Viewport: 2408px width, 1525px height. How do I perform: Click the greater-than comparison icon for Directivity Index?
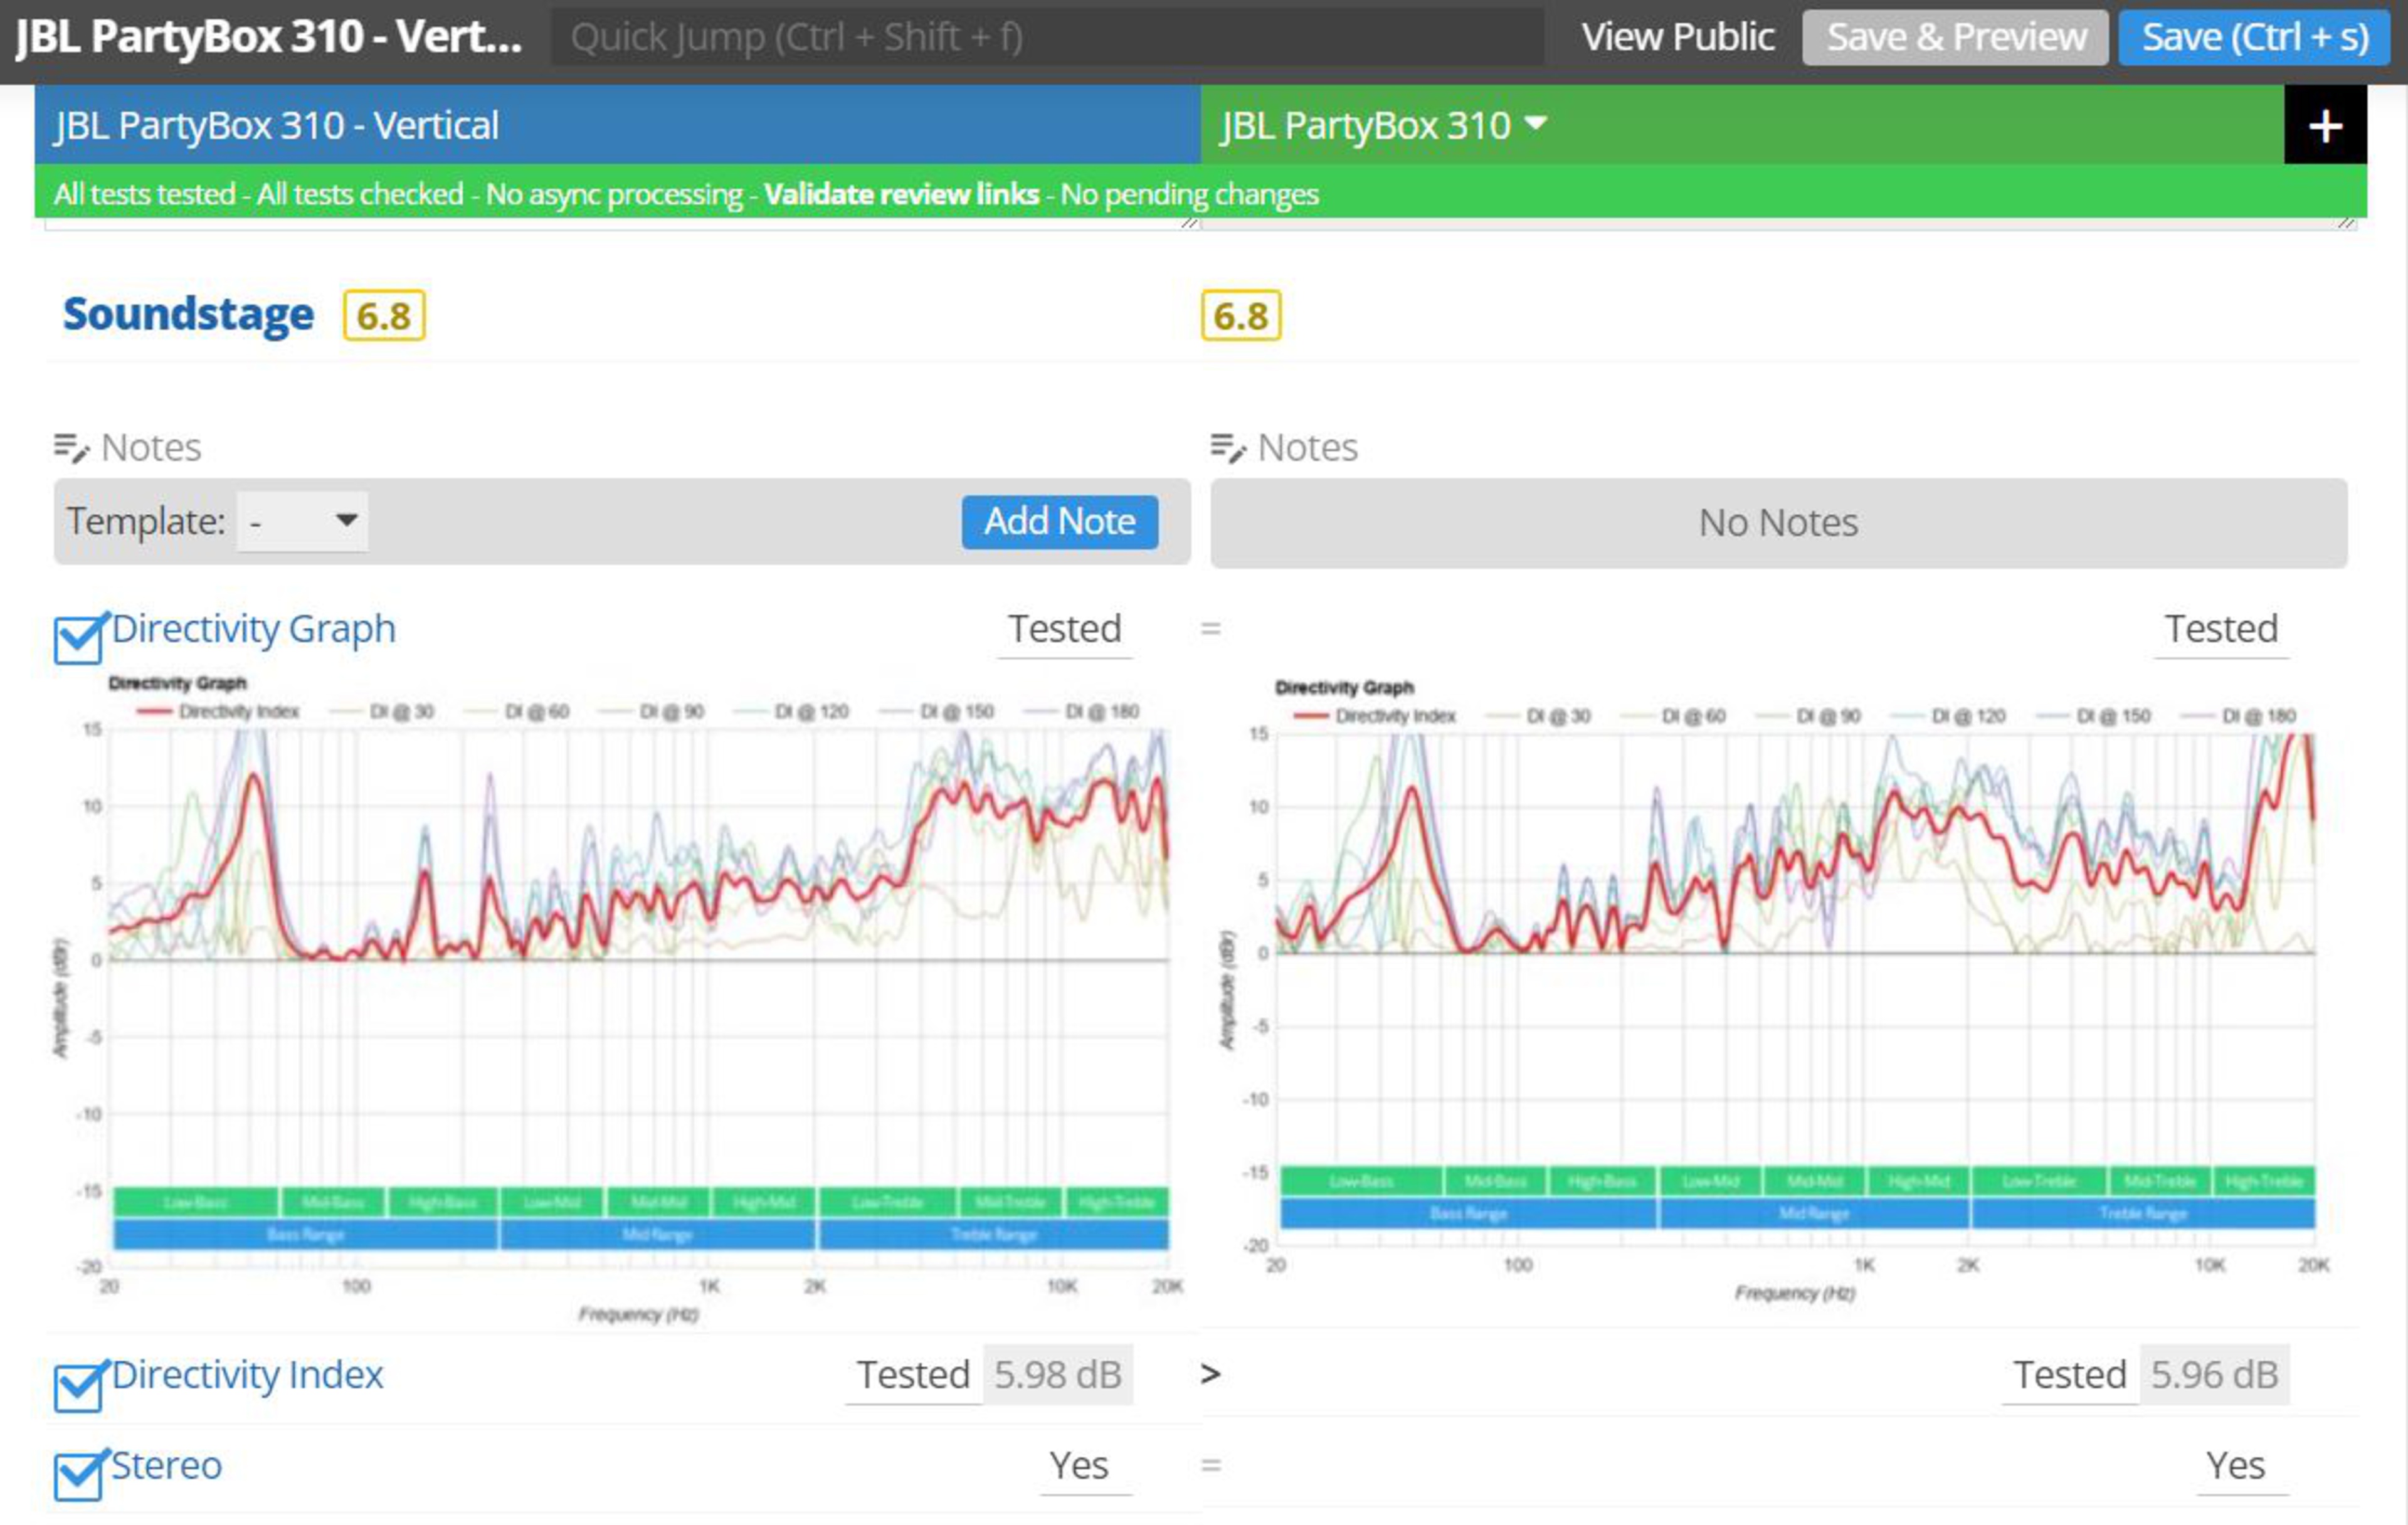(1210, 1374)
